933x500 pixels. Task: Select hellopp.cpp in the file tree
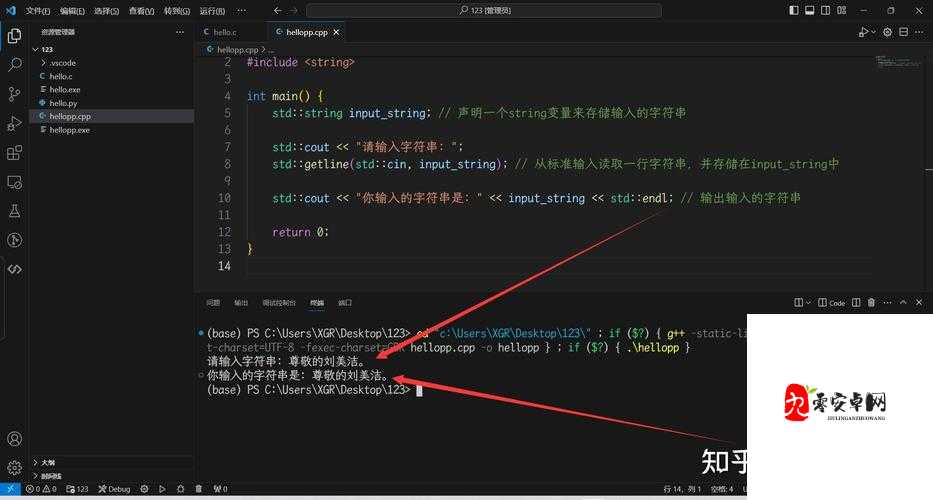tap(112, 116)
